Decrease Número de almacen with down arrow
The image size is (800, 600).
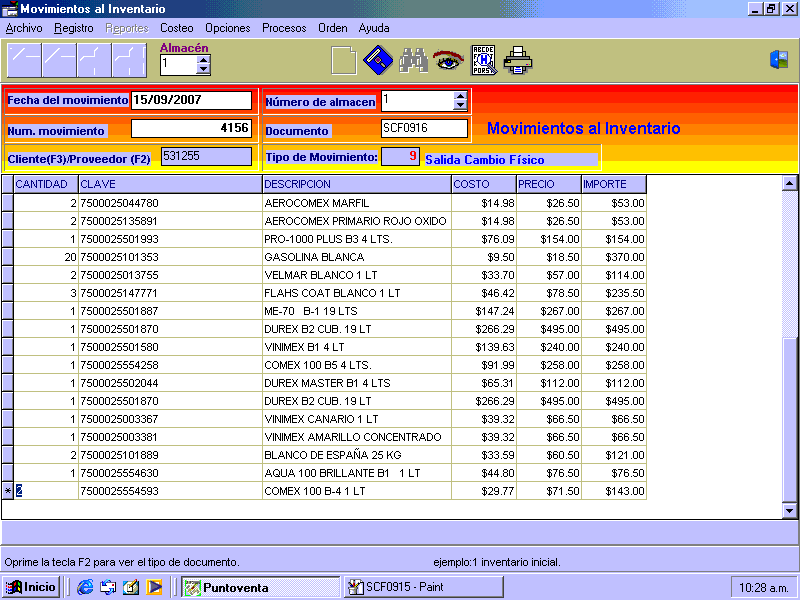point(460,105)
